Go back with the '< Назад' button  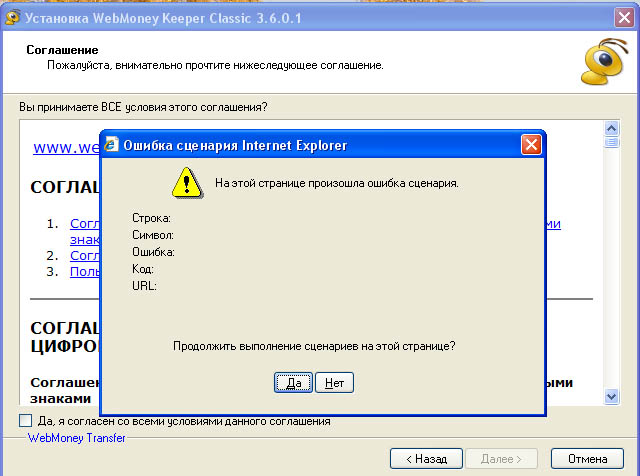tap(426, 459)
